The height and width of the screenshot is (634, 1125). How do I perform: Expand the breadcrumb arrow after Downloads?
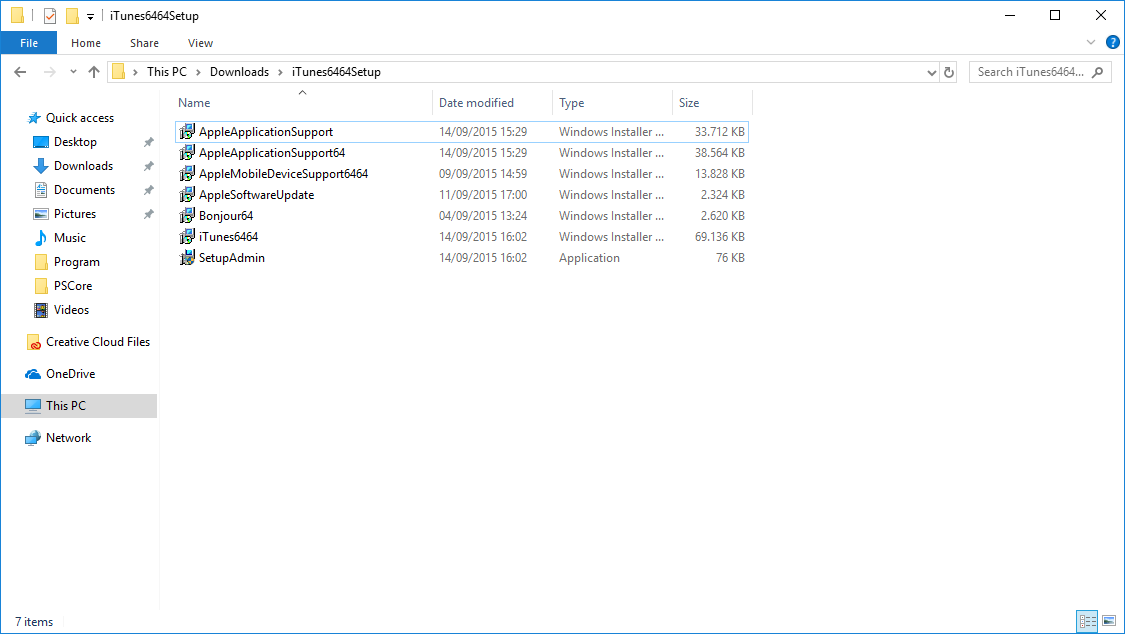pos(280,72)
